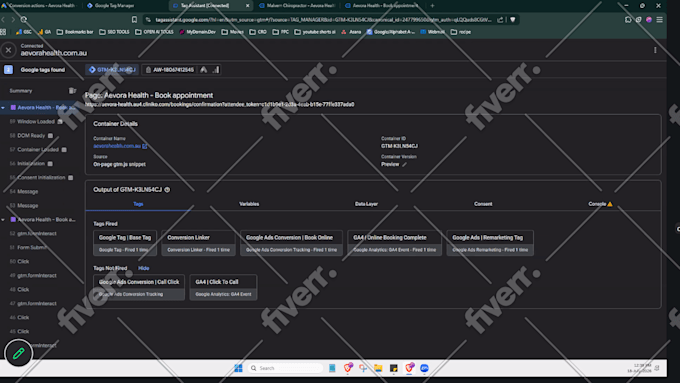Screen dimensions: 680x383
Task: Open the Windows Start menu
Action: click(238, 368)
